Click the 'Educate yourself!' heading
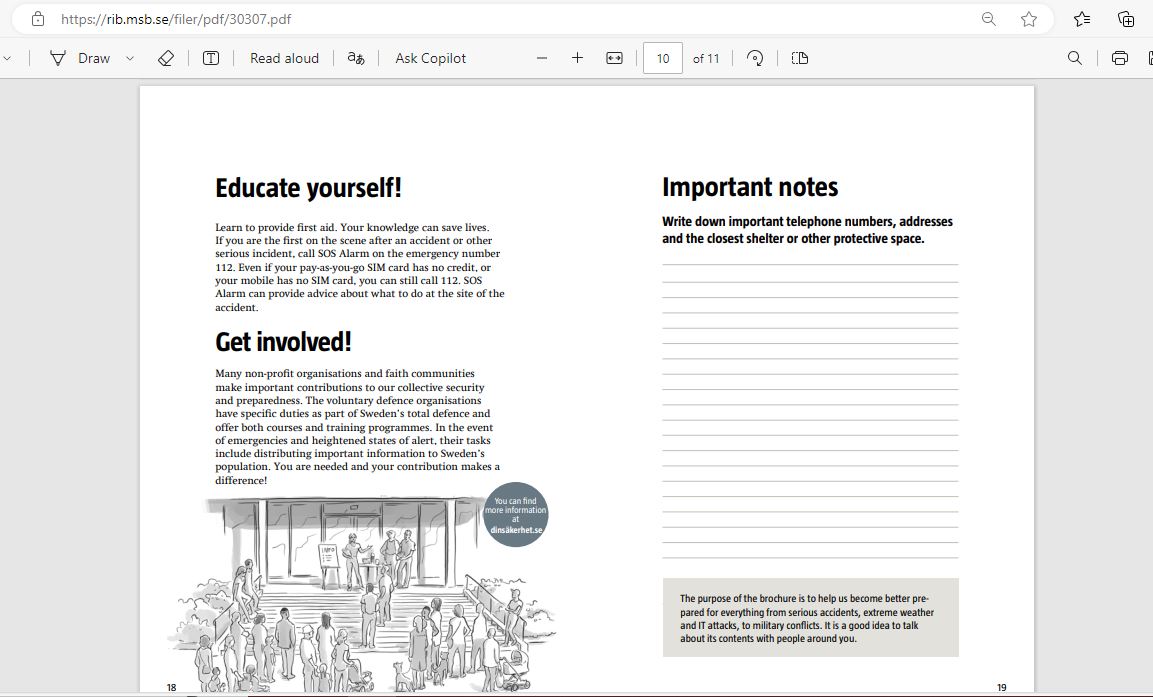This screenshot has height=697, width=1153. [309, 188]
